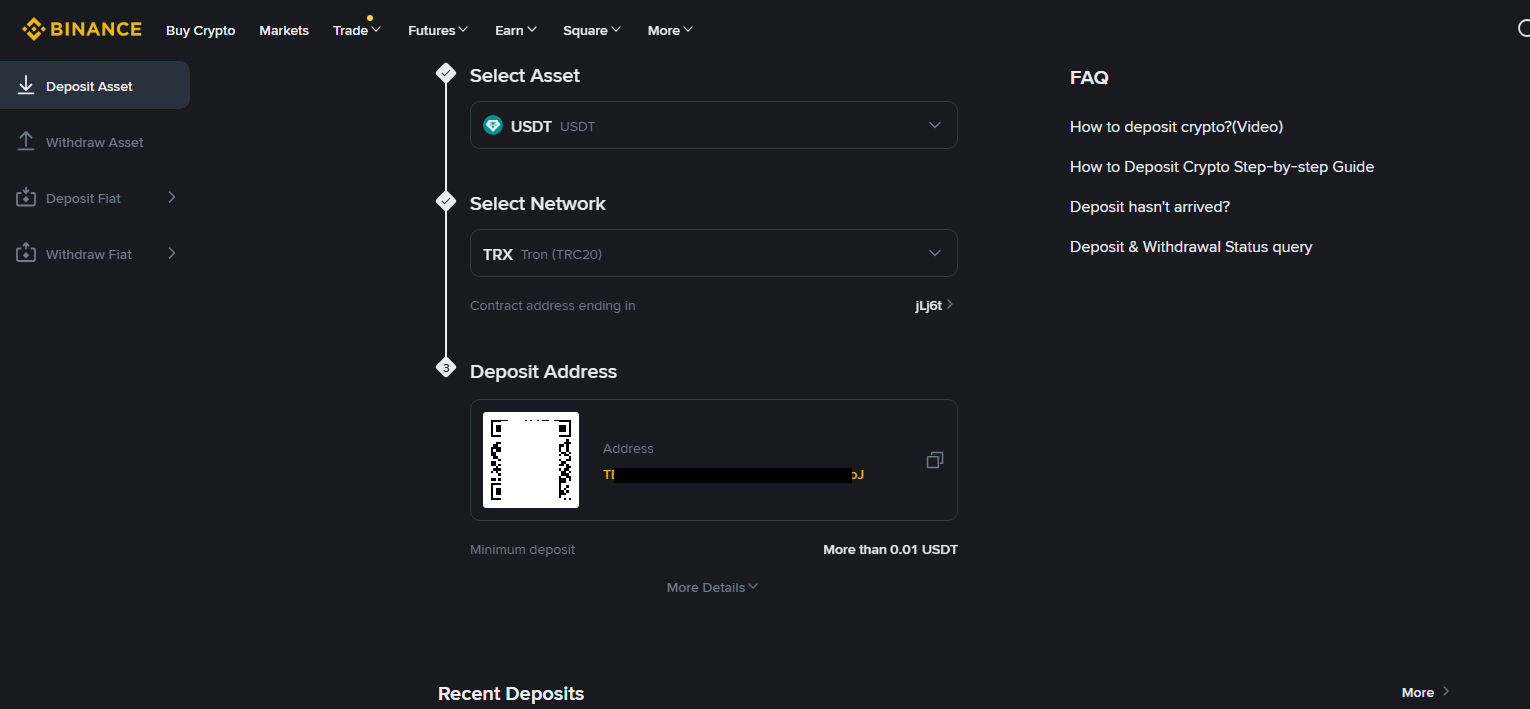
Task: Click the USDT coin icon
Action: [493, 125]
